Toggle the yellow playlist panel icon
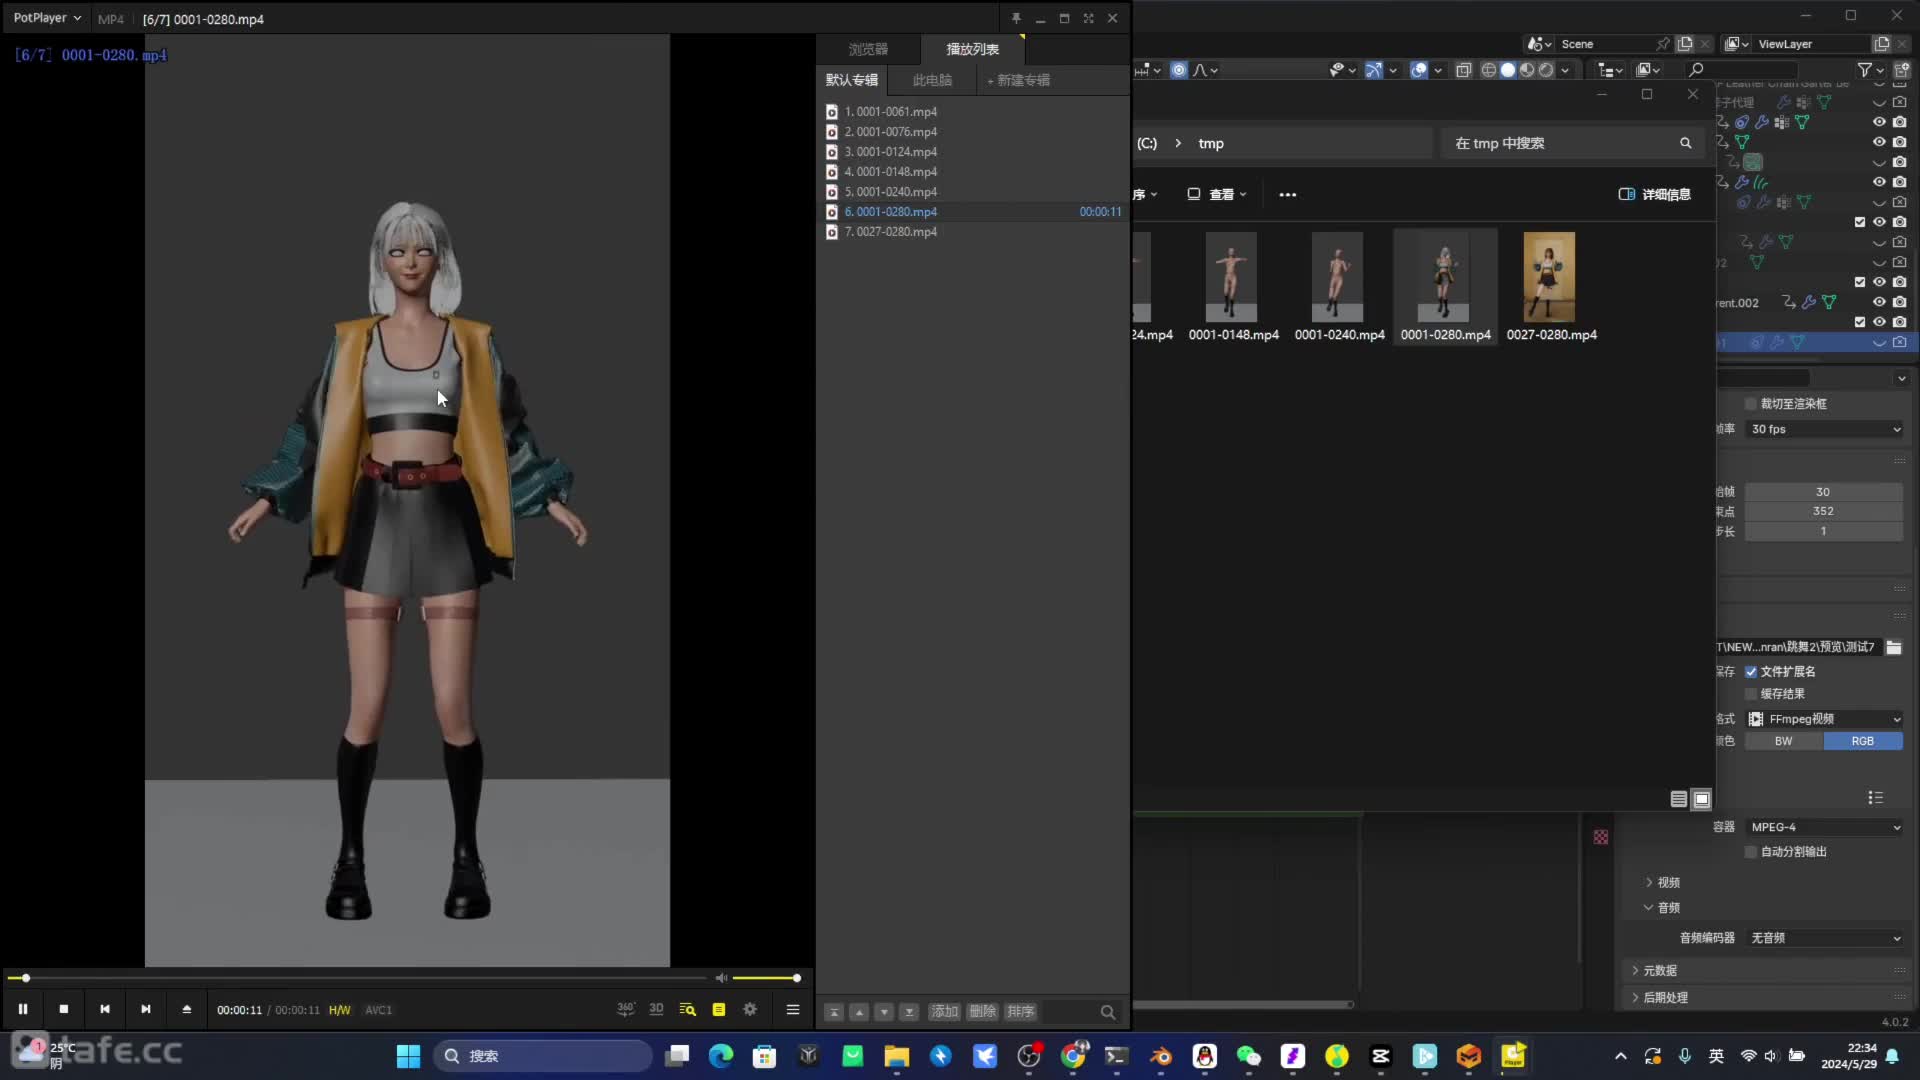This screenshot has height=1080, width=1920. point(719,1010)
